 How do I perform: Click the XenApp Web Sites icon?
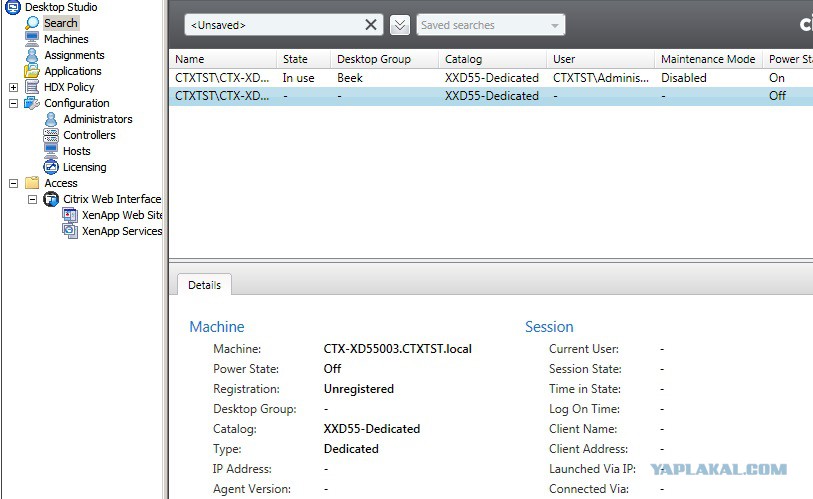69,215
